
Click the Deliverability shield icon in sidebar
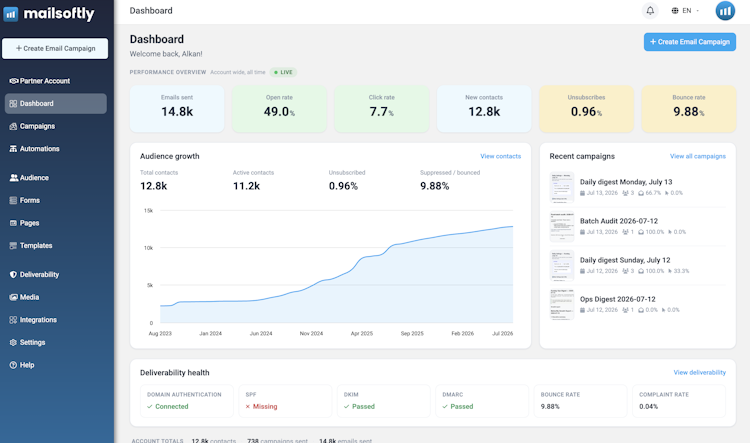click(13, 275)
